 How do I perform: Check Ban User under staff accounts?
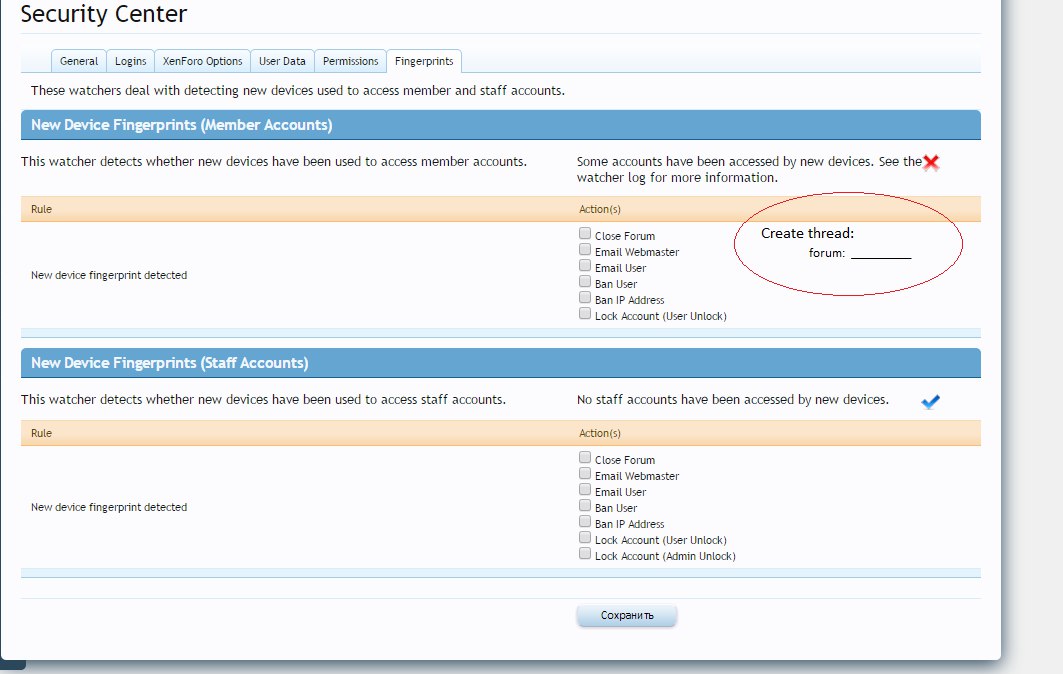pos(585,506)
